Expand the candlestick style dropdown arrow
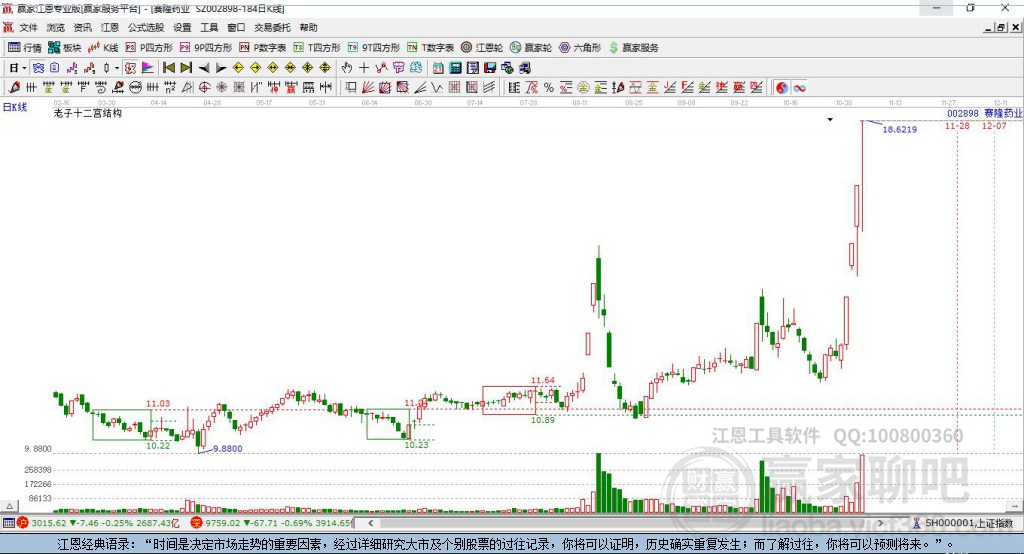 (x=117, y=68)
